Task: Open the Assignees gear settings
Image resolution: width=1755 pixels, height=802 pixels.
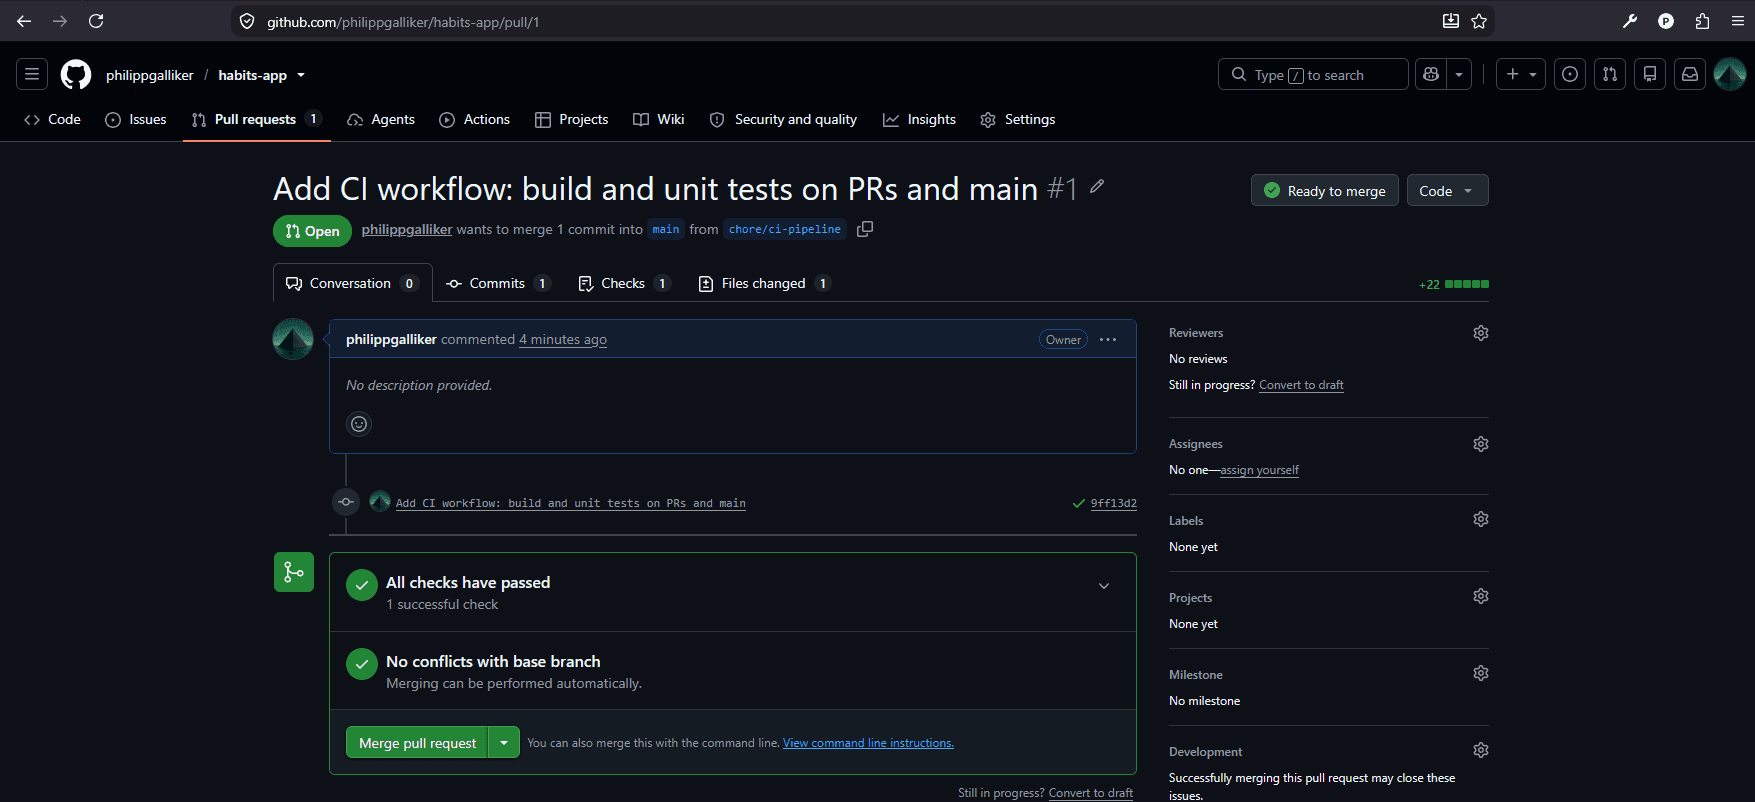Action: [x=1481, y=444]
